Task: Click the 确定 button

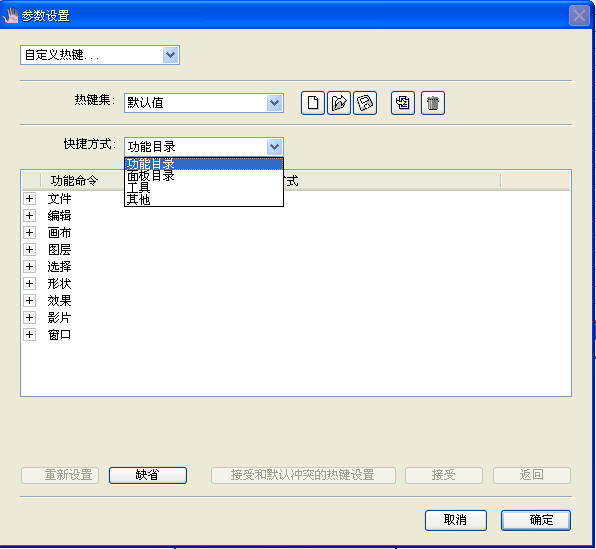Action: coord(536,520)
